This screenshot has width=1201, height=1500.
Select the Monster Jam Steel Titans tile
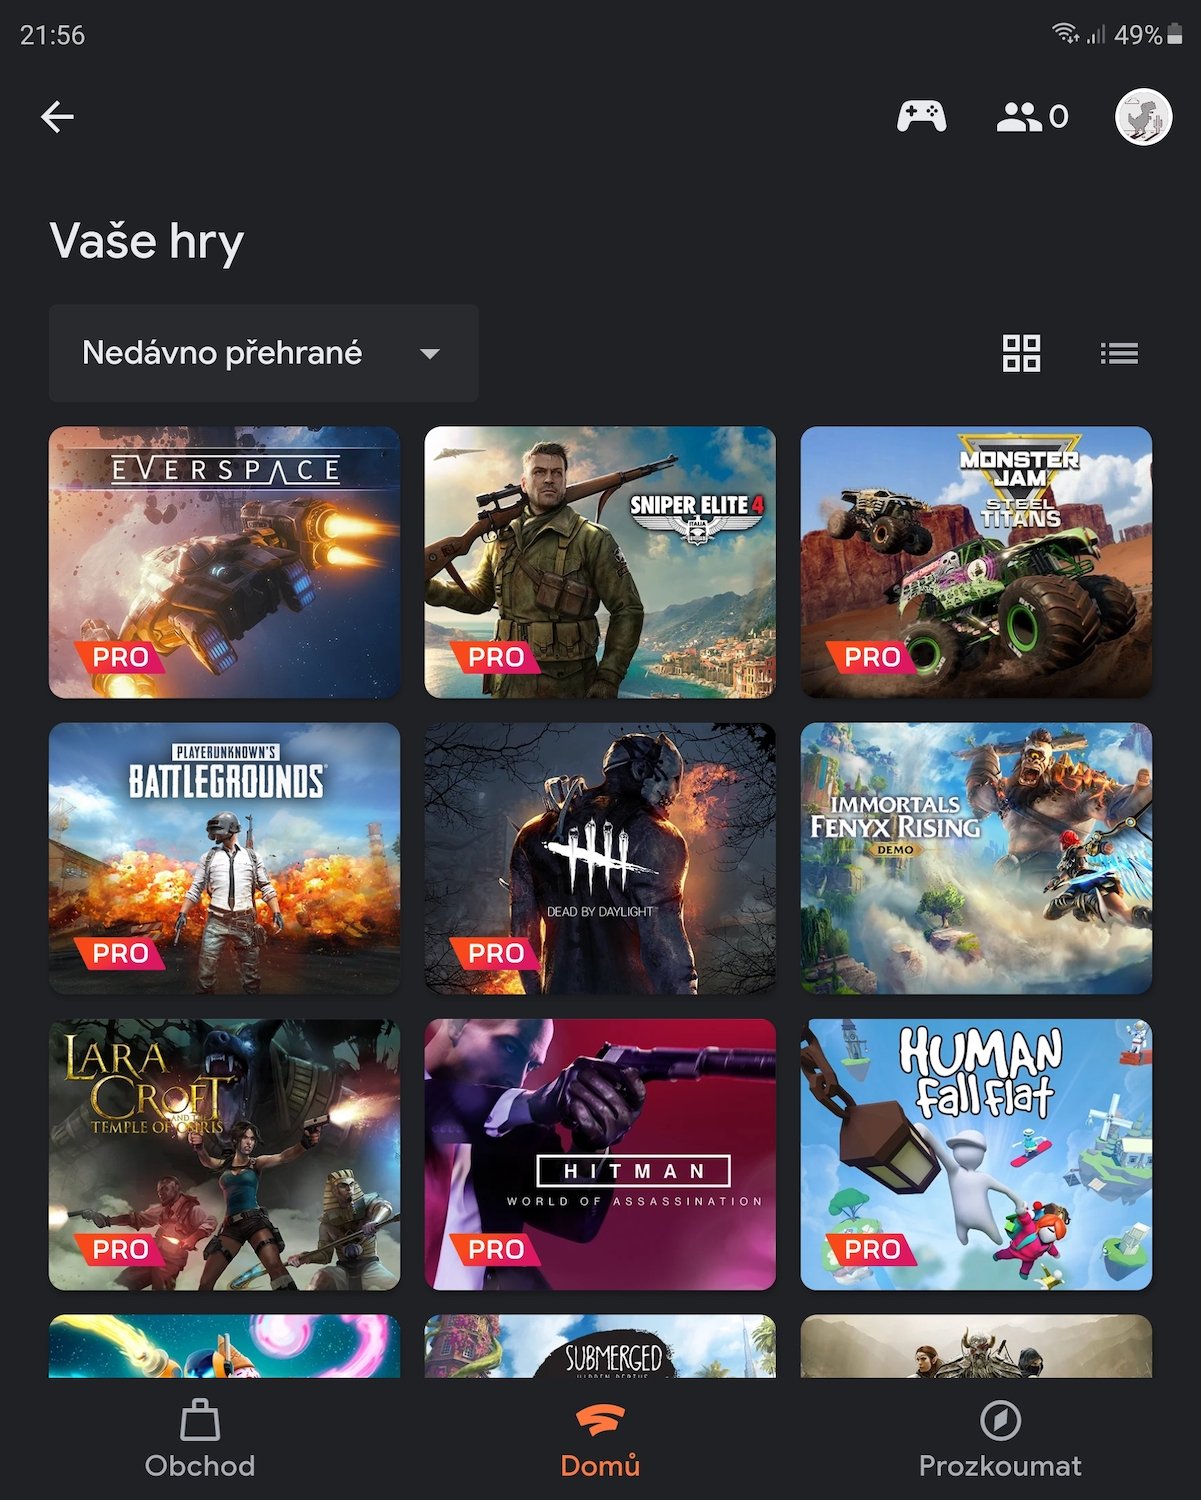pos(976,562)
